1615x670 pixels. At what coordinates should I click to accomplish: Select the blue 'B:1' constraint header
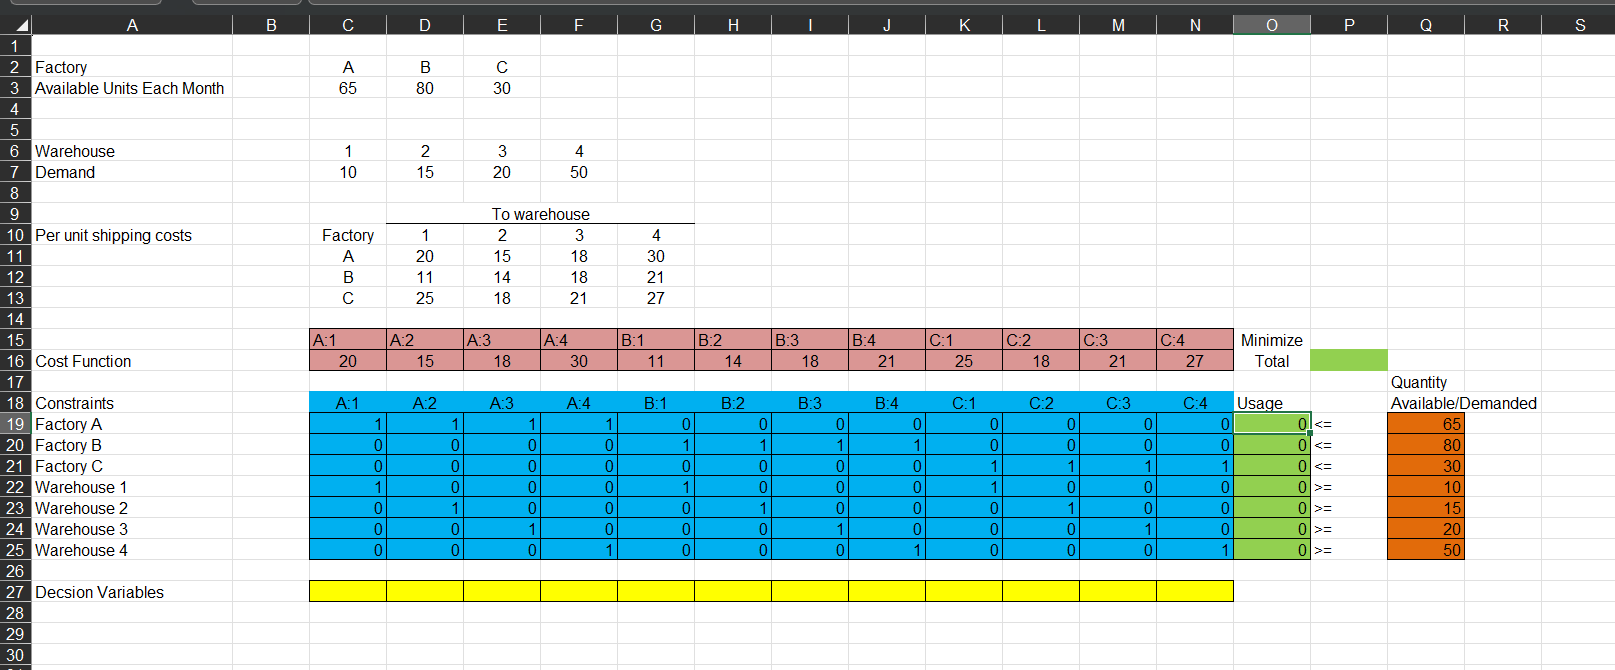coord(656,403)
